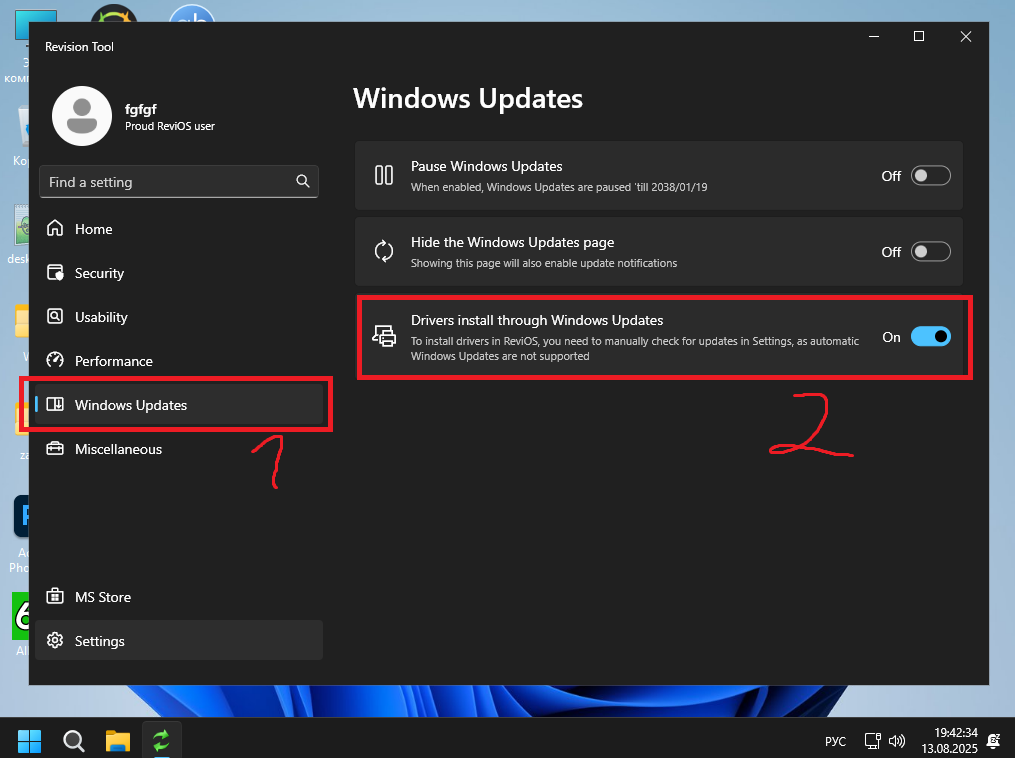Click the Performance gauge icon

tap(55, 360)
